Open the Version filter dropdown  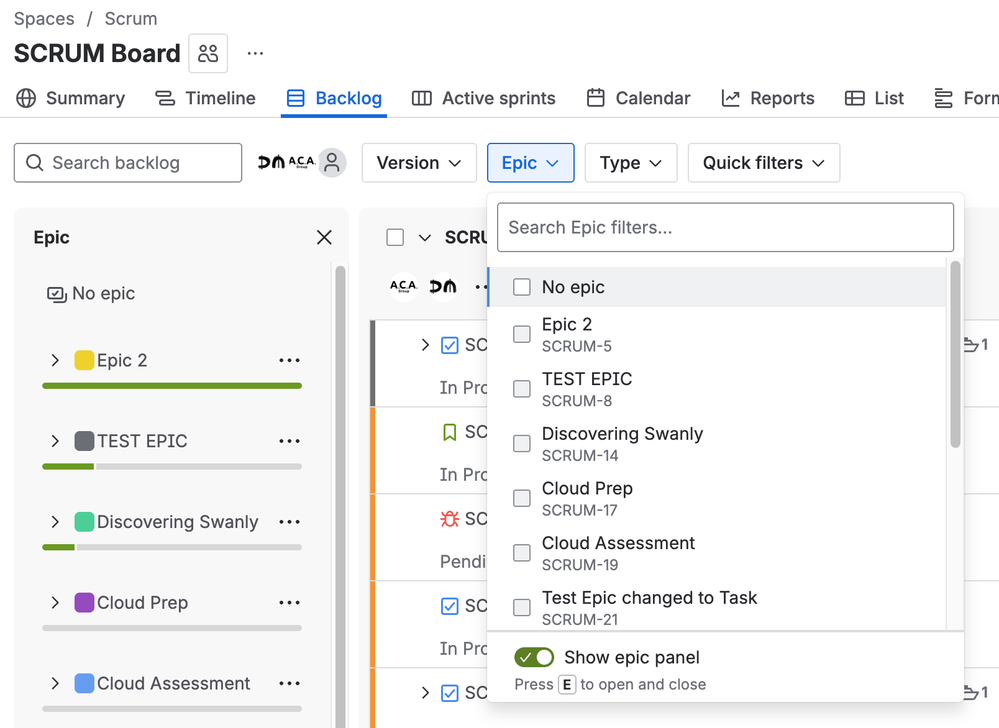pyautogui.click(x=418, y=163)
